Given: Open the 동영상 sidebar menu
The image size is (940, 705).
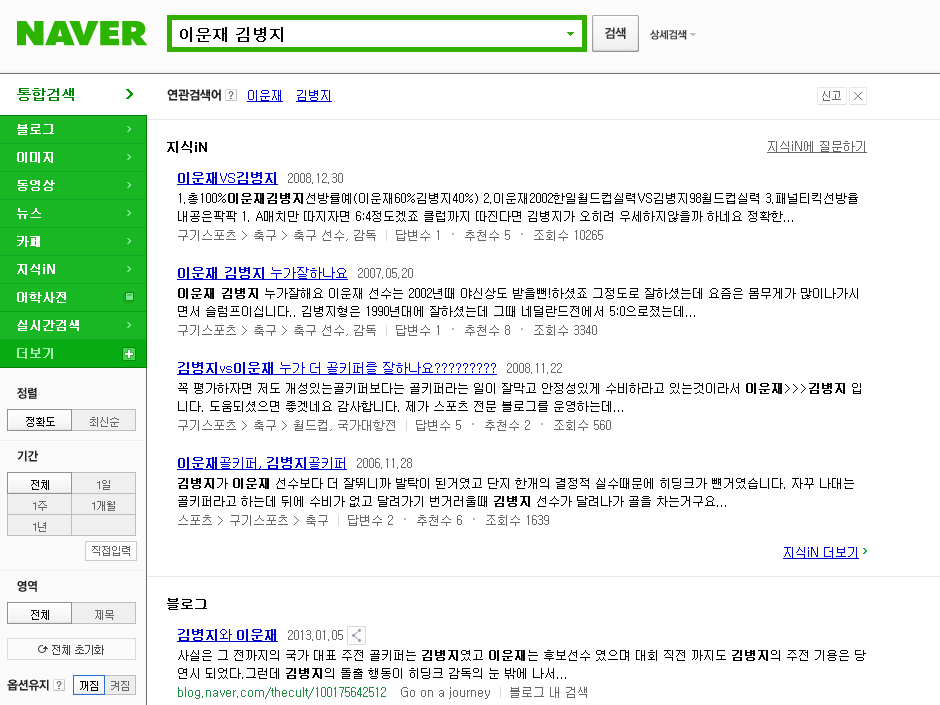Looking at the screenshot, I should [x=73, y=185].
